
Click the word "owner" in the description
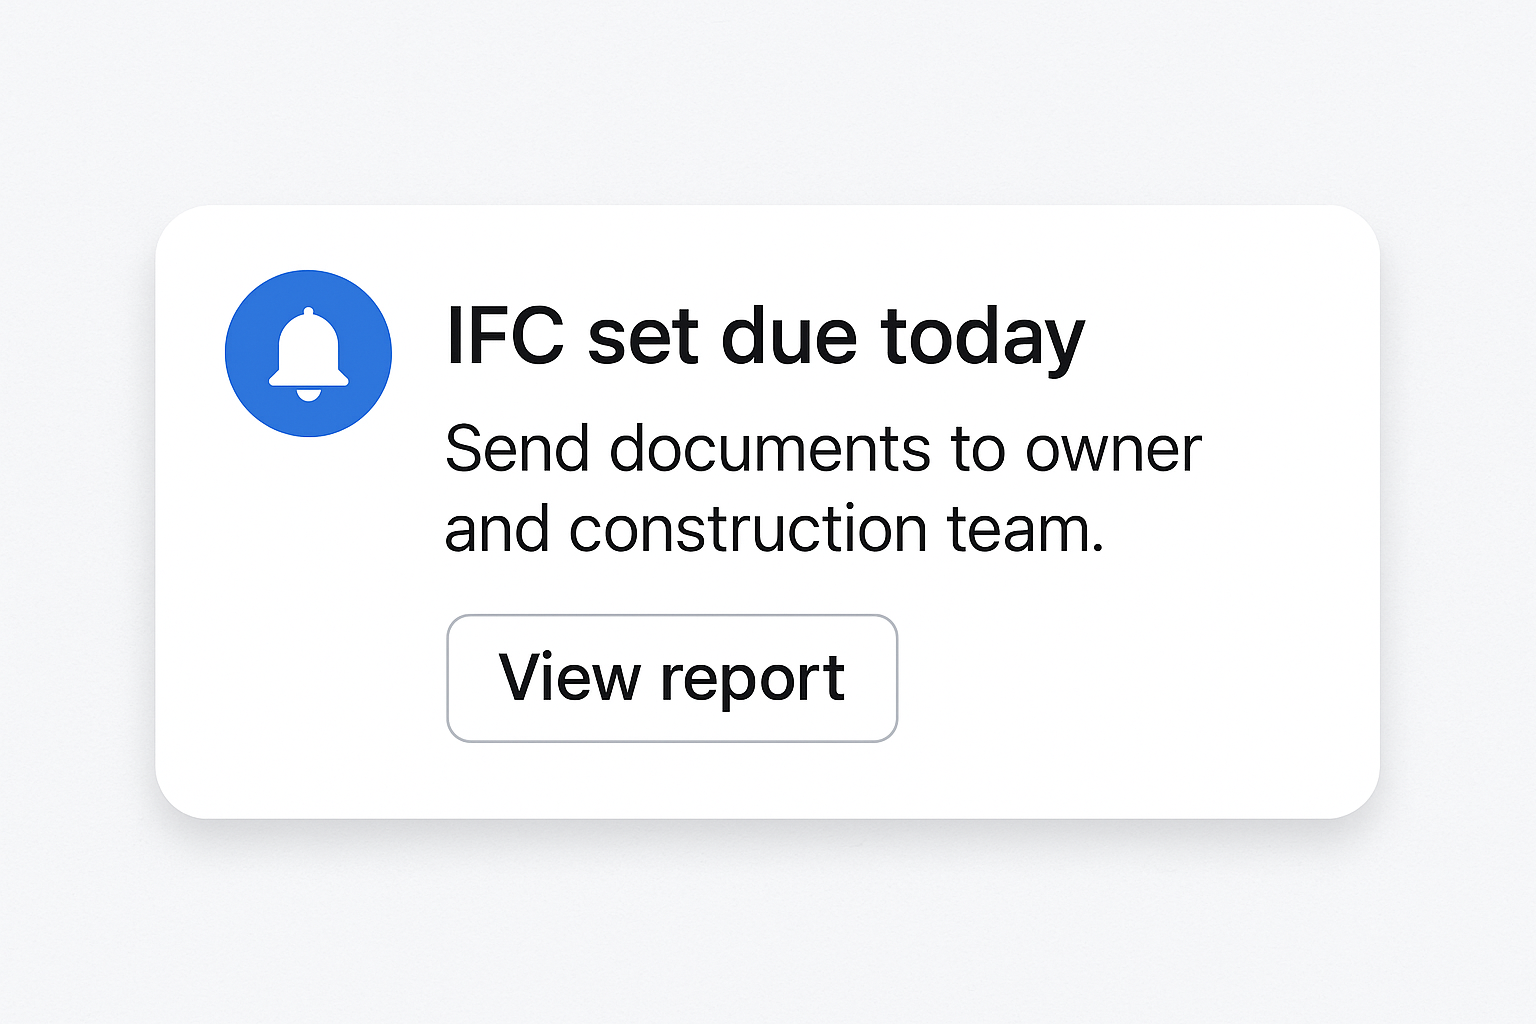point(1113,449)
